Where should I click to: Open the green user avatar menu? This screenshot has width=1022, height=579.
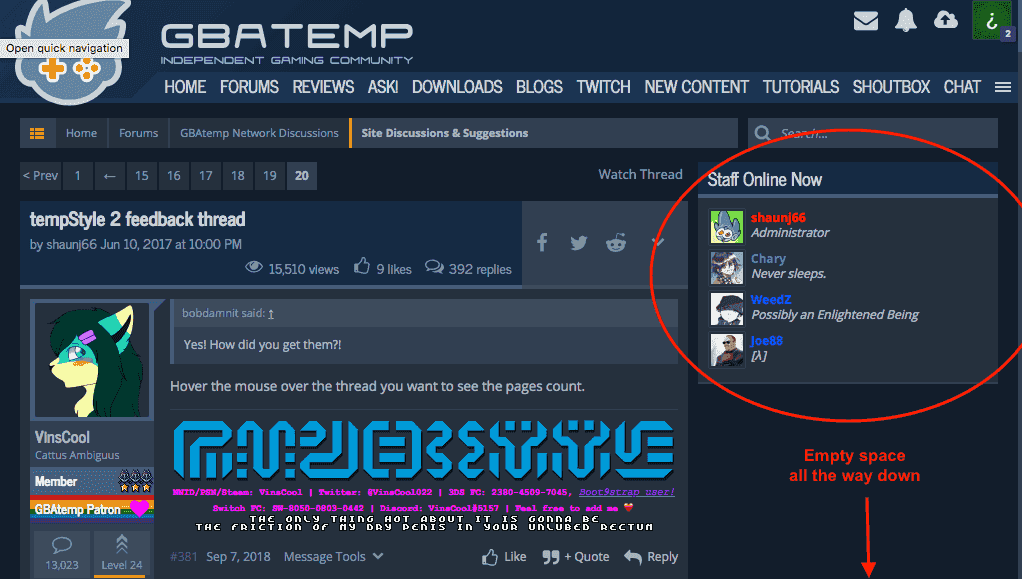[x=991, y=20]
